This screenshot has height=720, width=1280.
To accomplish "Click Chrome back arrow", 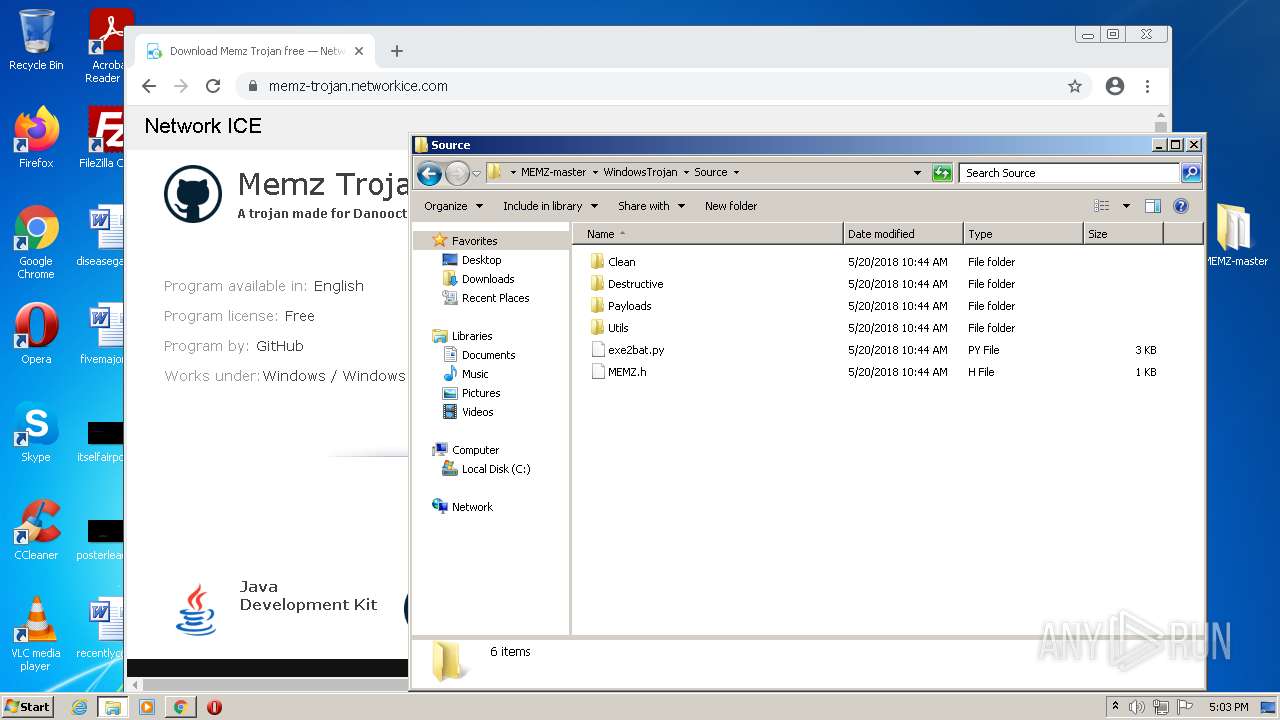I will pos(149,86).
